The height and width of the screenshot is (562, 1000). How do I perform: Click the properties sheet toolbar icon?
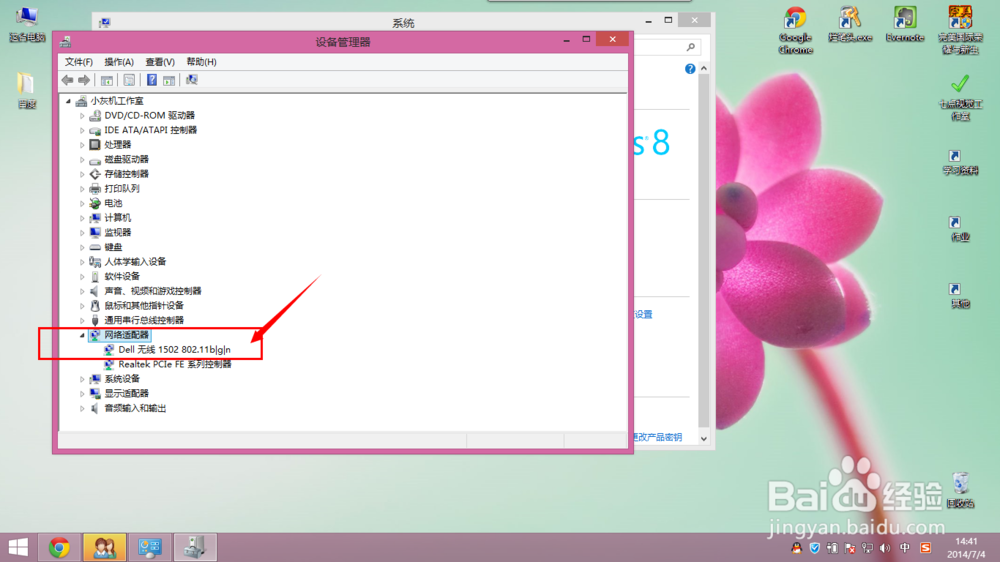pyautogui.click(x=129, y=80)
